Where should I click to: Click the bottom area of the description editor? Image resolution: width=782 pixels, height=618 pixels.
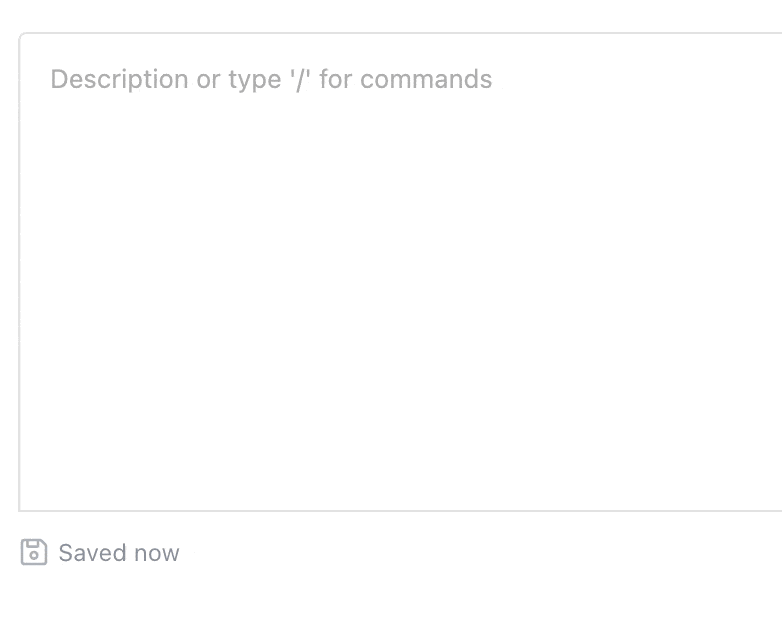coord(400,470)
